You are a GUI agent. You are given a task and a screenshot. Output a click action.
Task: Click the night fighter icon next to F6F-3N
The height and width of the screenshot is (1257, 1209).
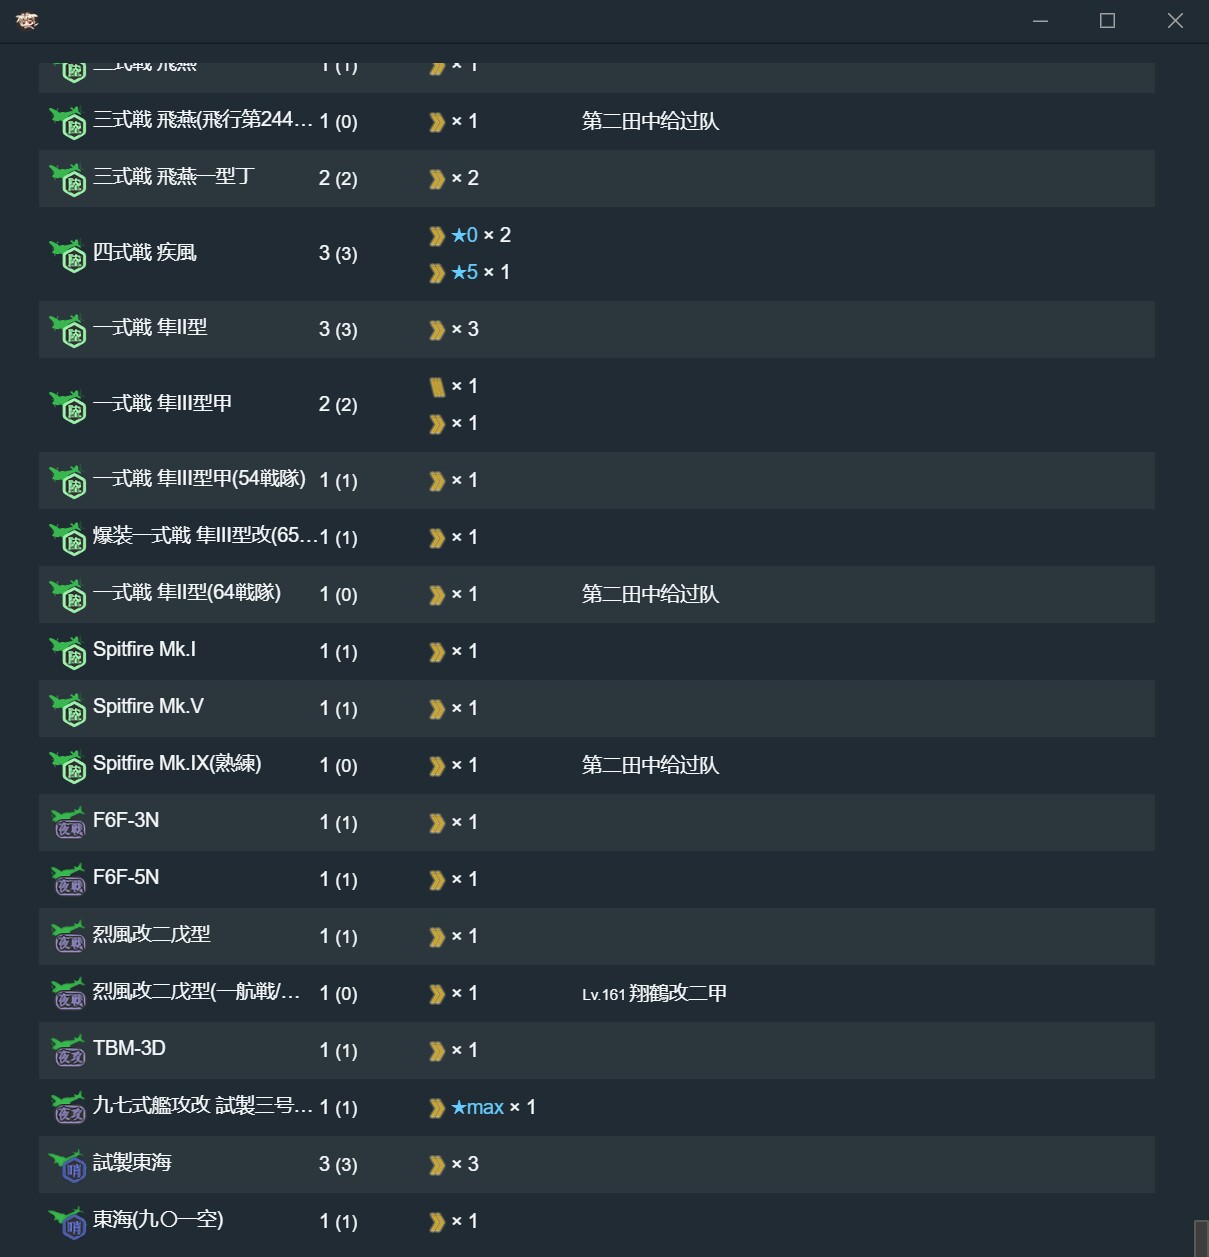[x=69, y=823]
